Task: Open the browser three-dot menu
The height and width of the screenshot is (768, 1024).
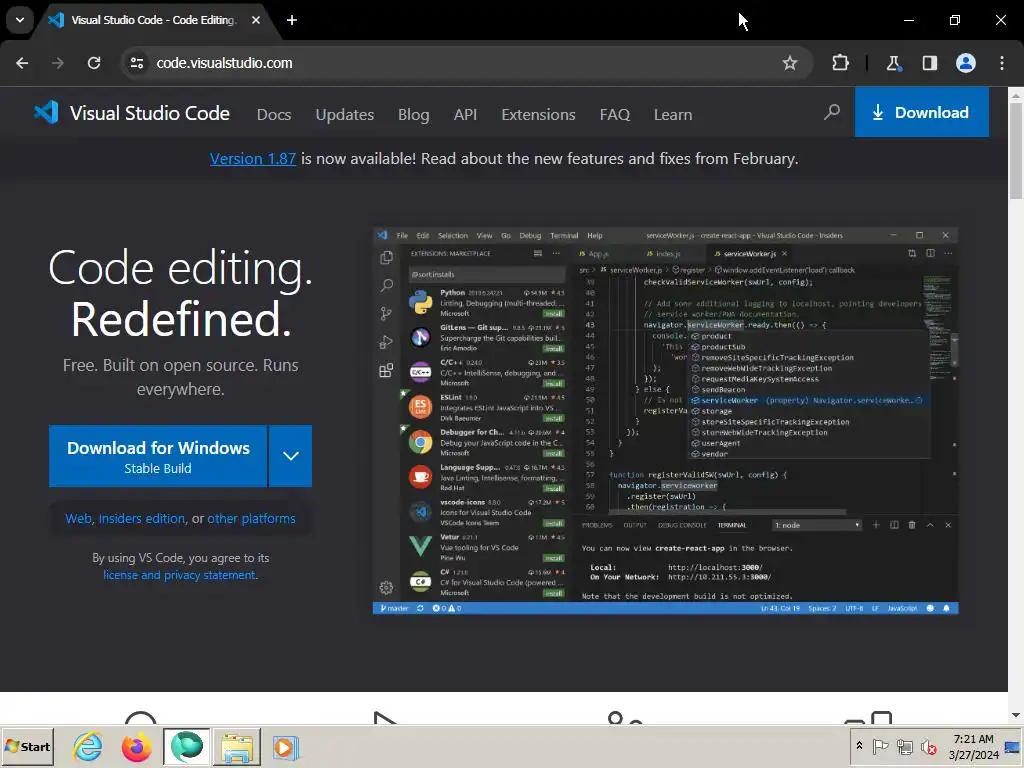Action: point(1002,63)
